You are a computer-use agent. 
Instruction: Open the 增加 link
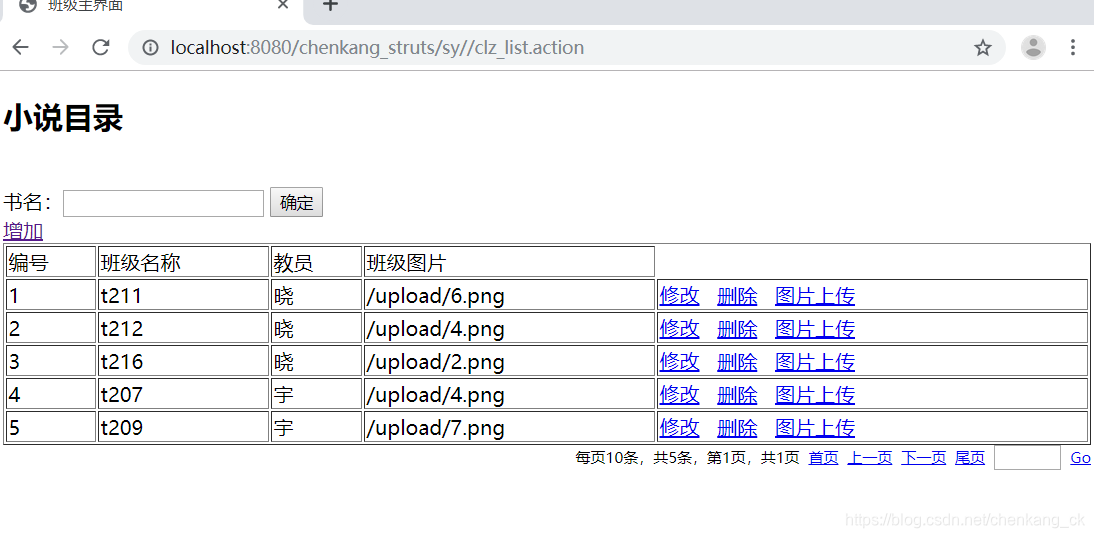[x=23, y=231]
